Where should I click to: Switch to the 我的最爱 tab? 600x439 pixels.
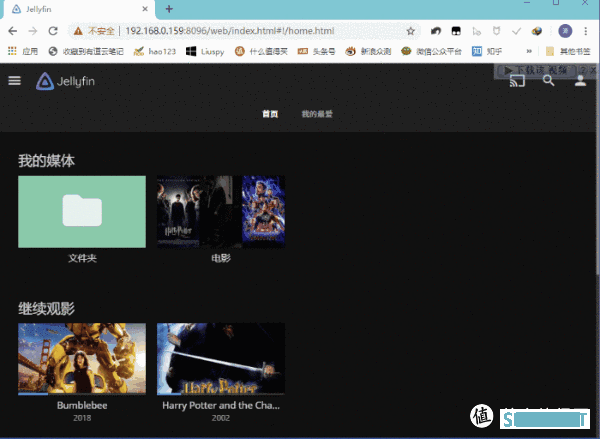click(x=317, y=114)
